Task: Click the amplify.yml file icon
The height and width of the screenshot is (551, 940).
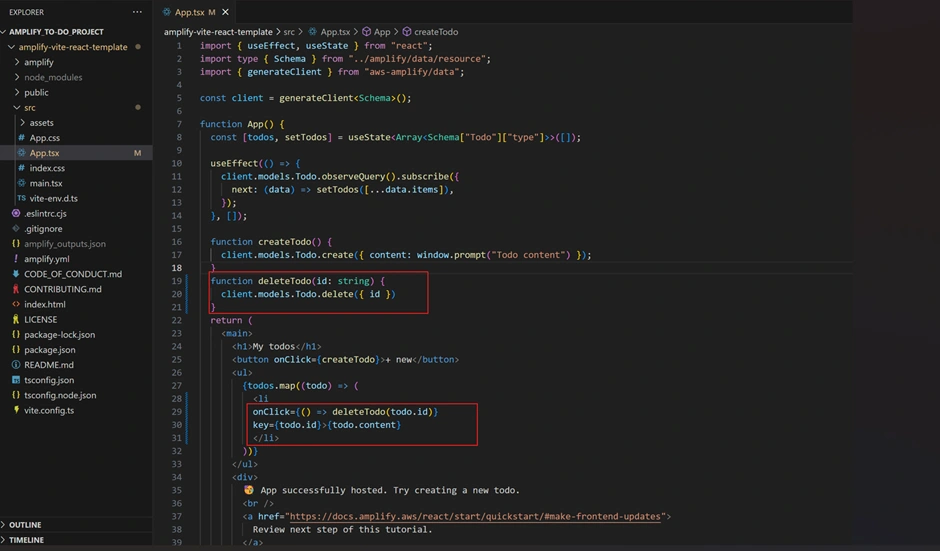Action: pos(16,259)
